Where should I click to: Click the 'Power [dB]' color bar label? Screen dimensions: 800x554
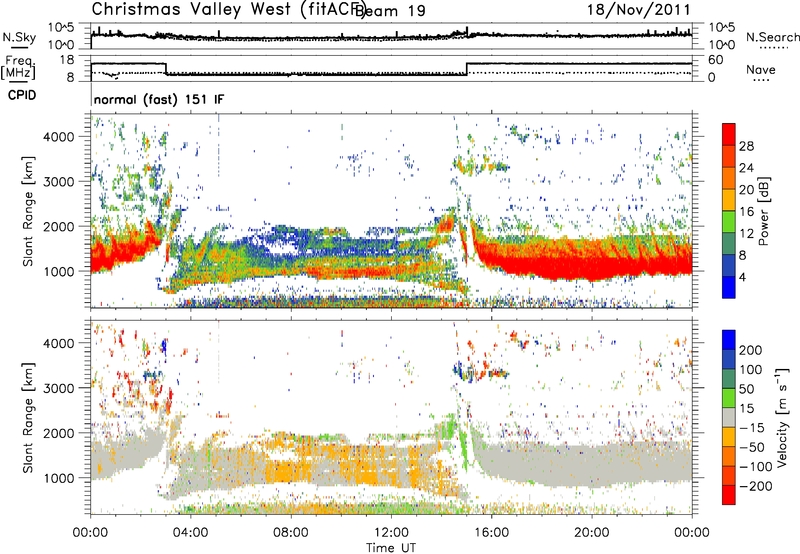coord(763,211)
